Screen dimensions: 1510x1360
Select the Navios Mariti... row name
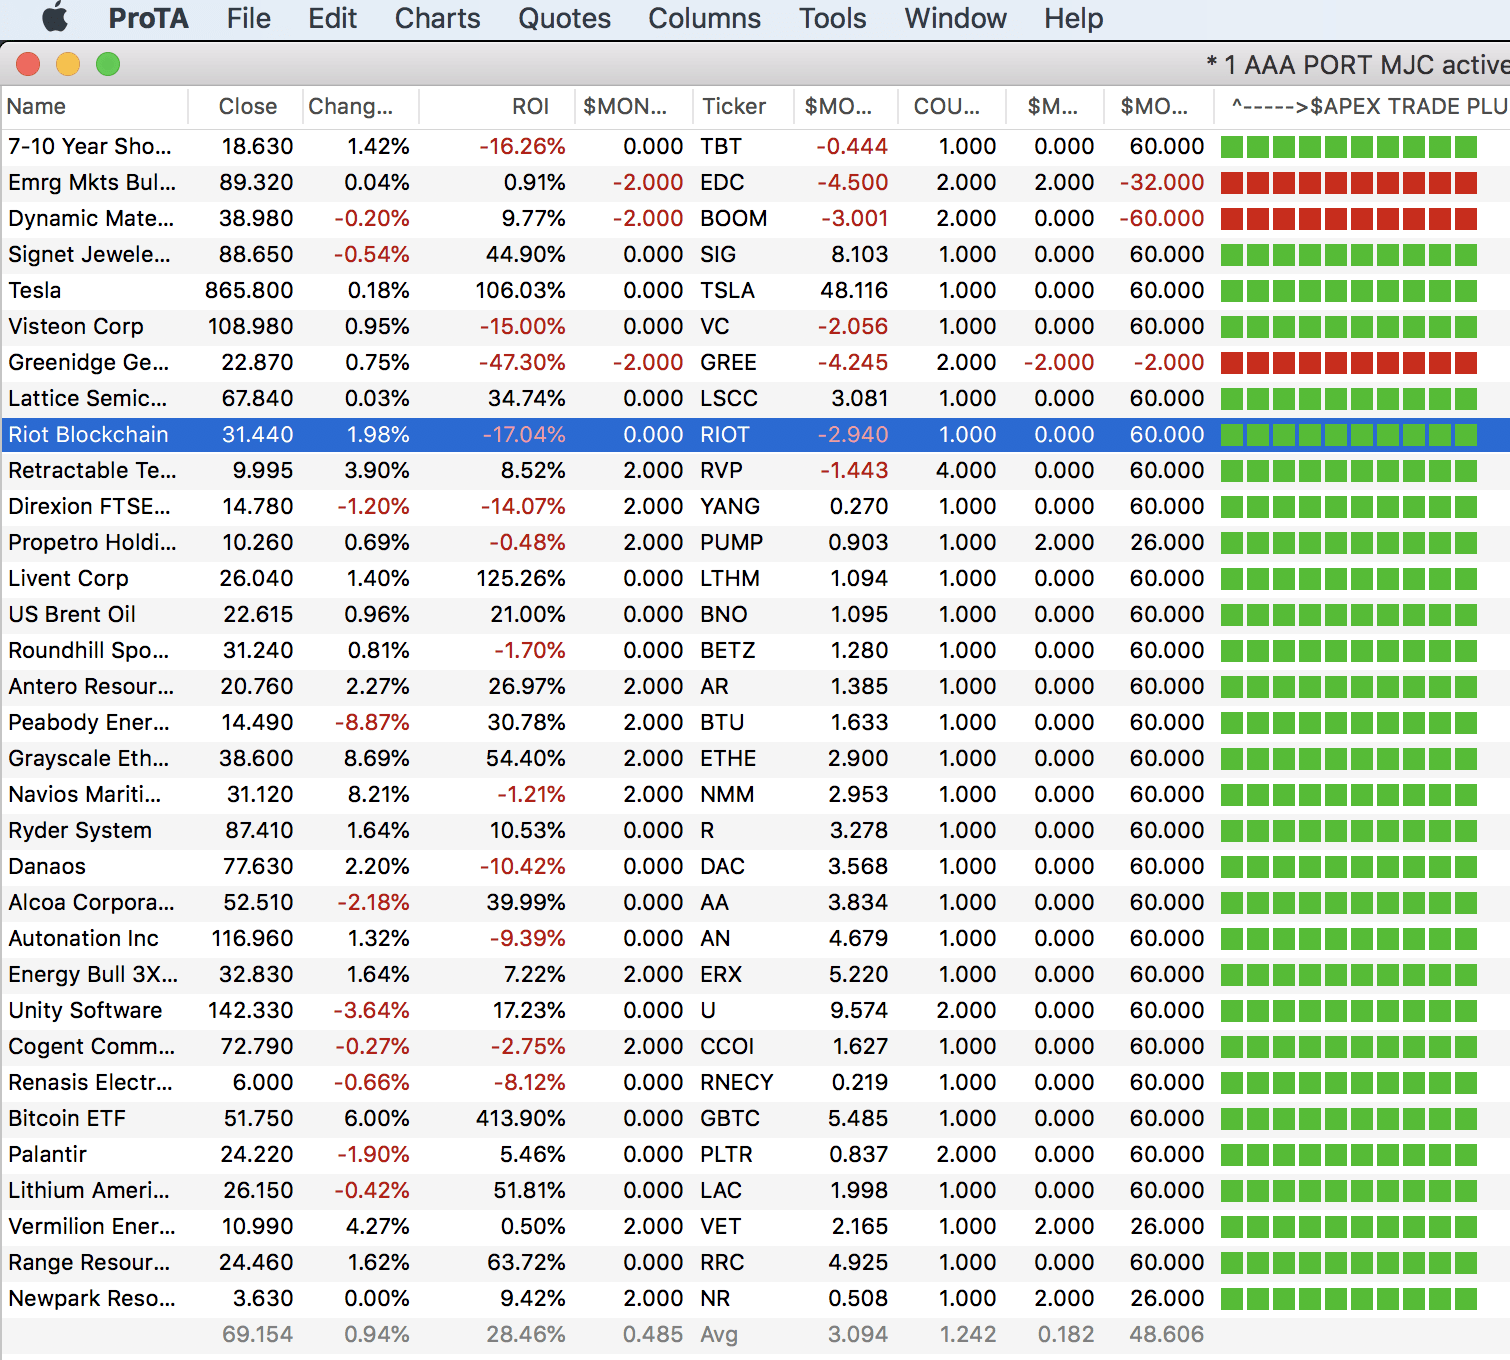tap(85, 795)
